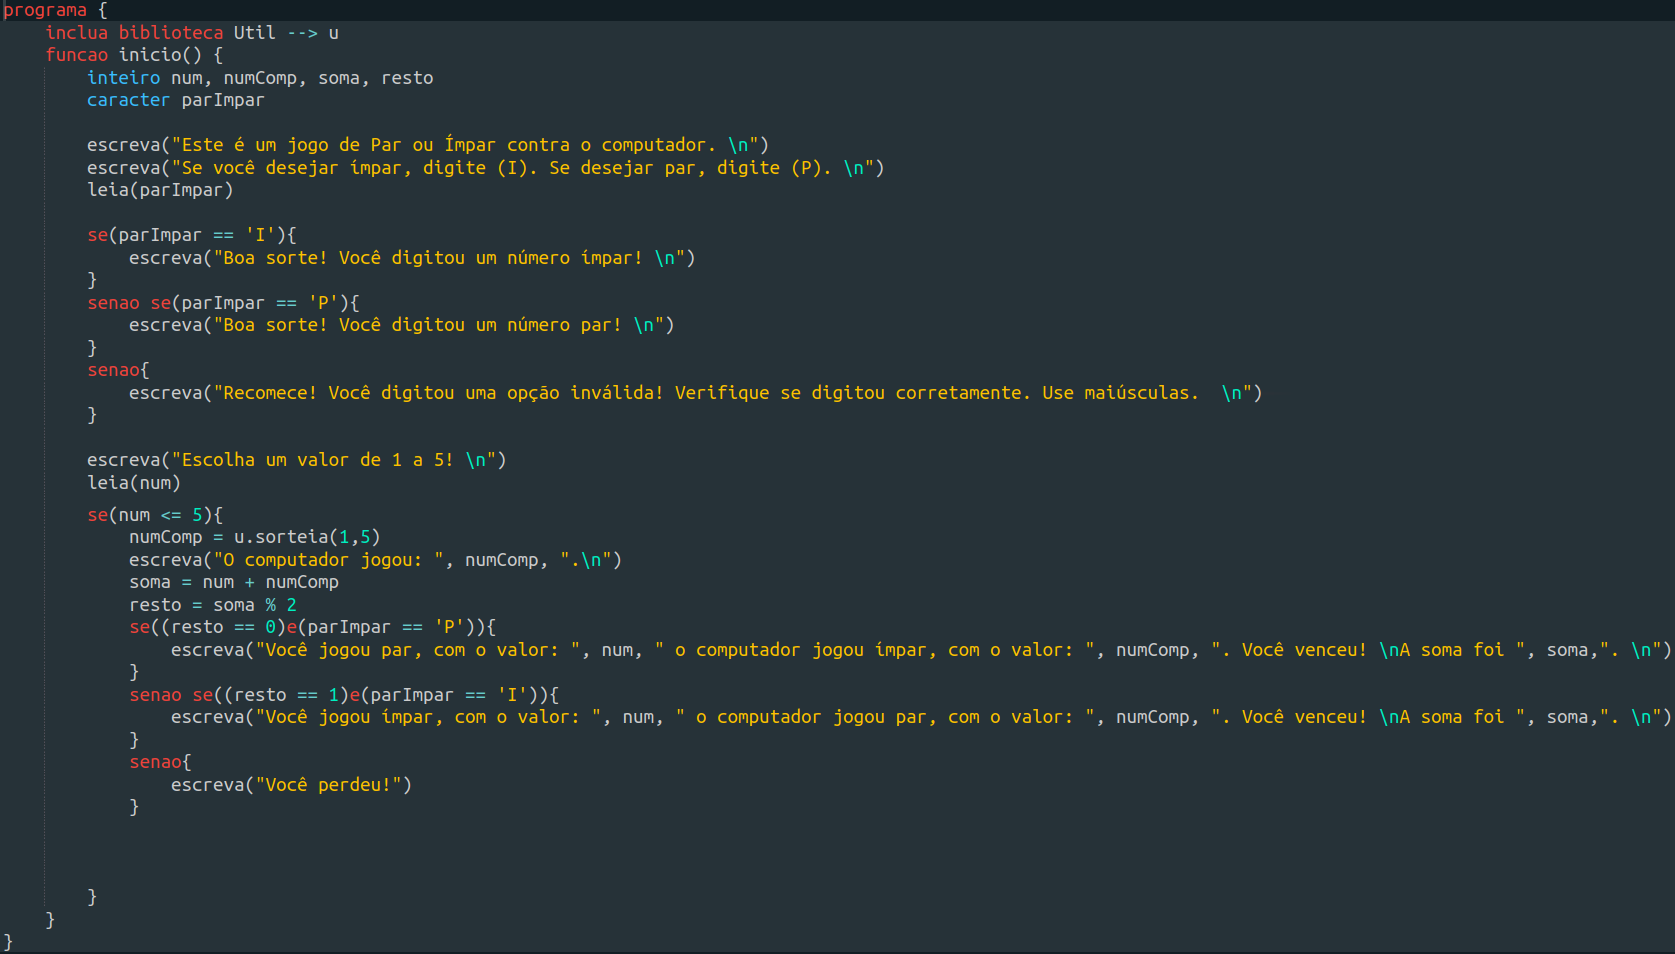Viewport: 1675px width, 954px height.
Task: Click the "inicio" function name
Action: [150, 55]
